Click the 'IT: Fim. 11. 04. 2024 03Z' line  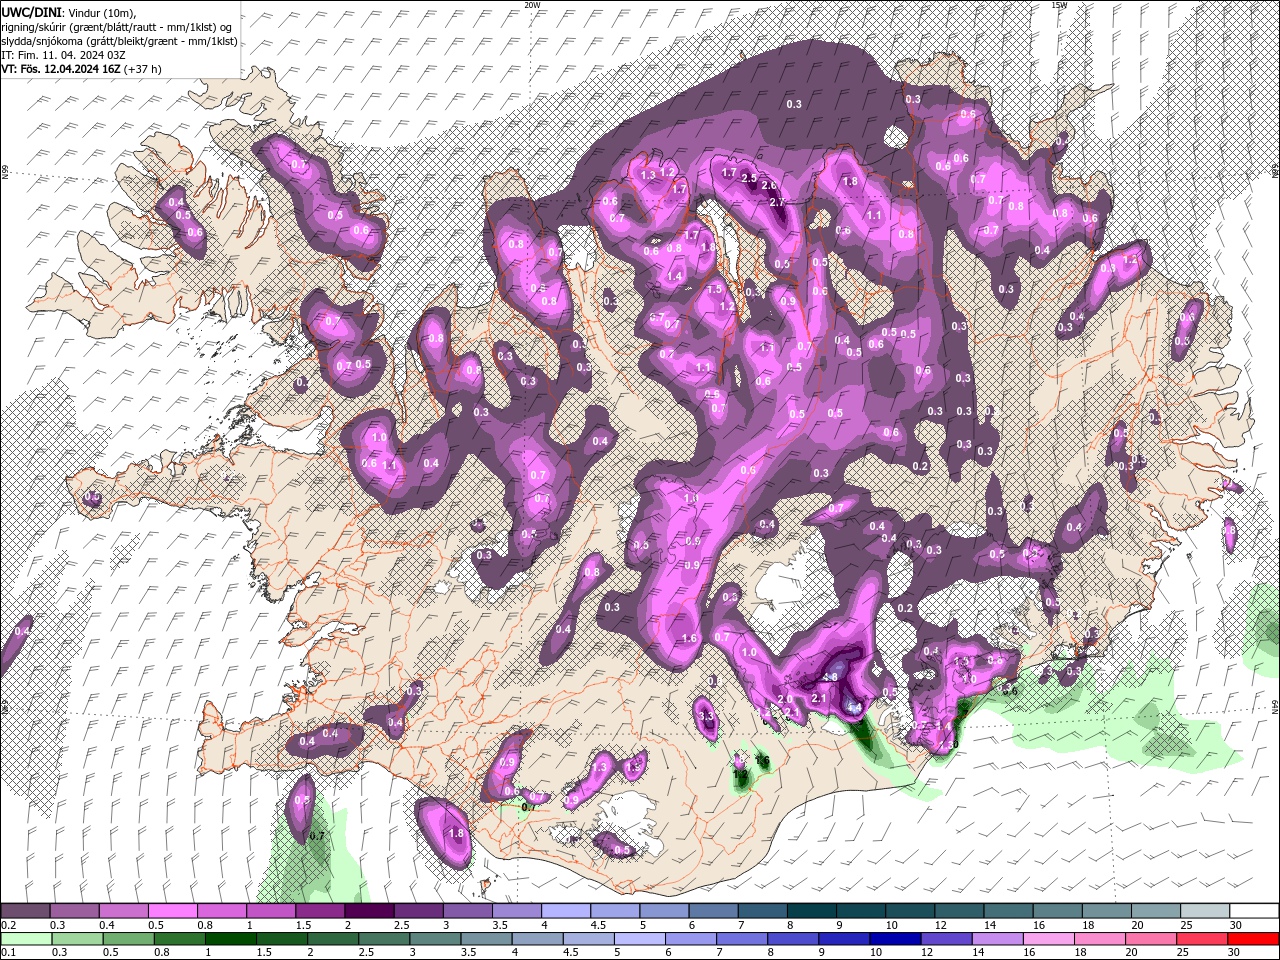tap(62, 55)
